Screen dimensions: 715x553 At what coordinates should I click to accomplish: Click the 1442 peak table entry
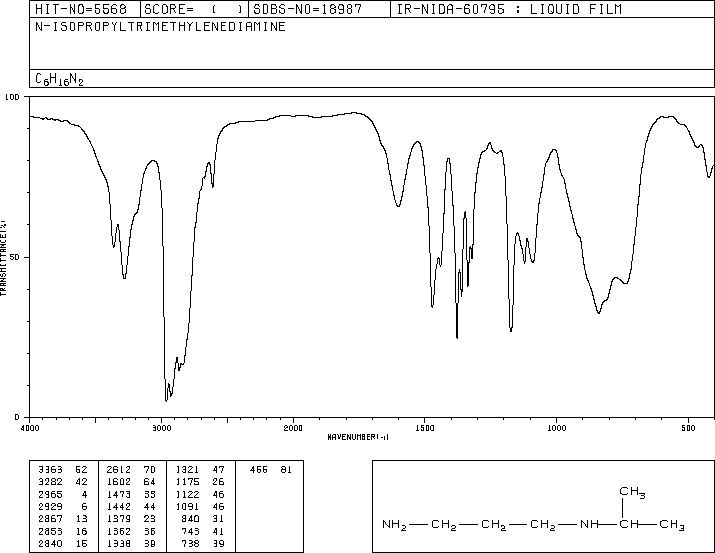(131, 506)
